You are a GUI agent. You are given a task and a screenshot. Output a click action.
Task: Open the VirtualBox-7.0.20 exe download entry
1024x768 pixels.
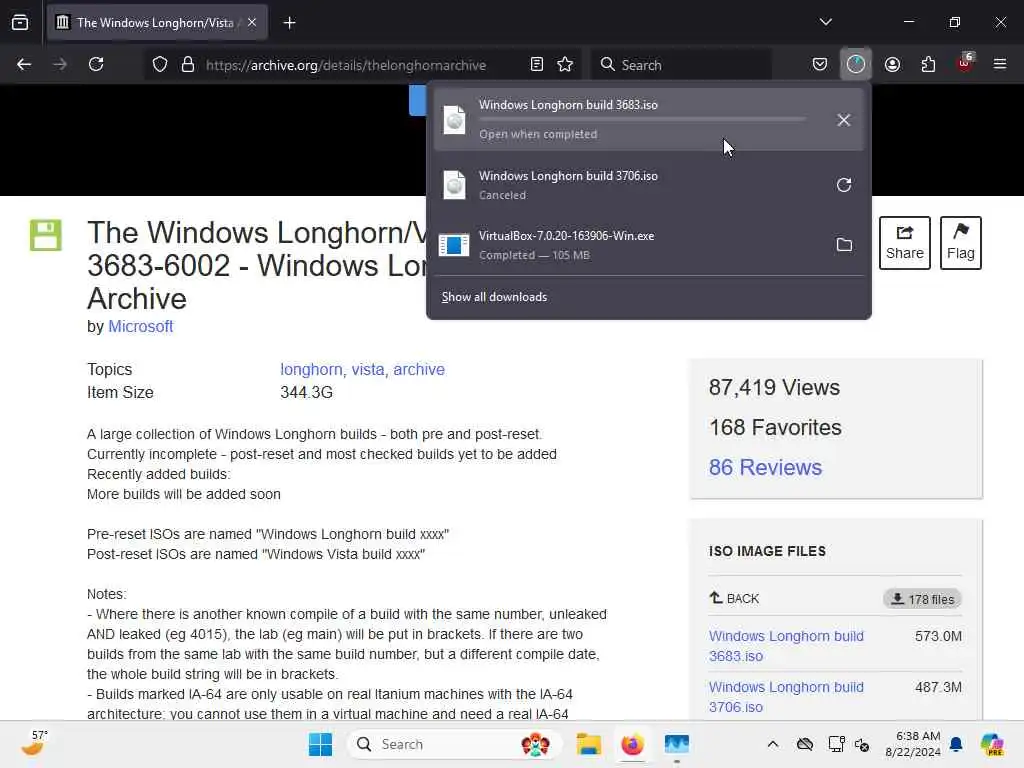pyautogui.click(x=648, y=245)
